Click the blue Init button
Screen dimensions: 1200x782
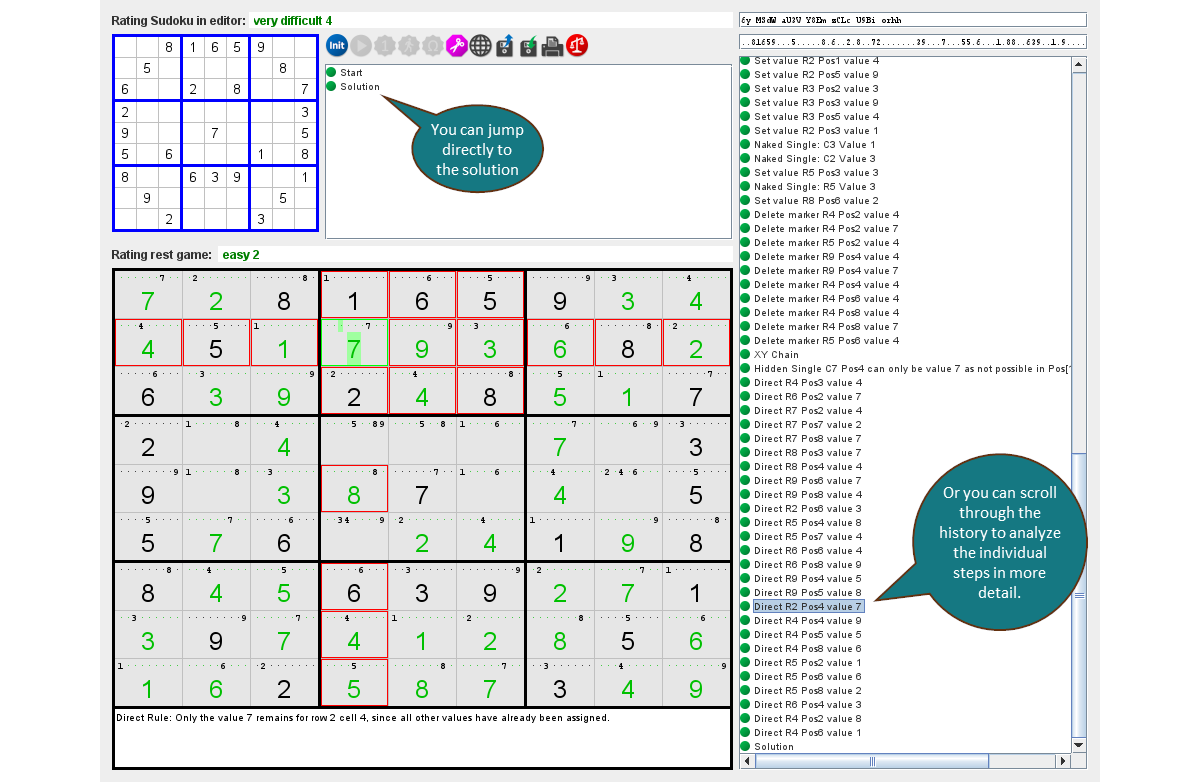(x=337, y=45)
